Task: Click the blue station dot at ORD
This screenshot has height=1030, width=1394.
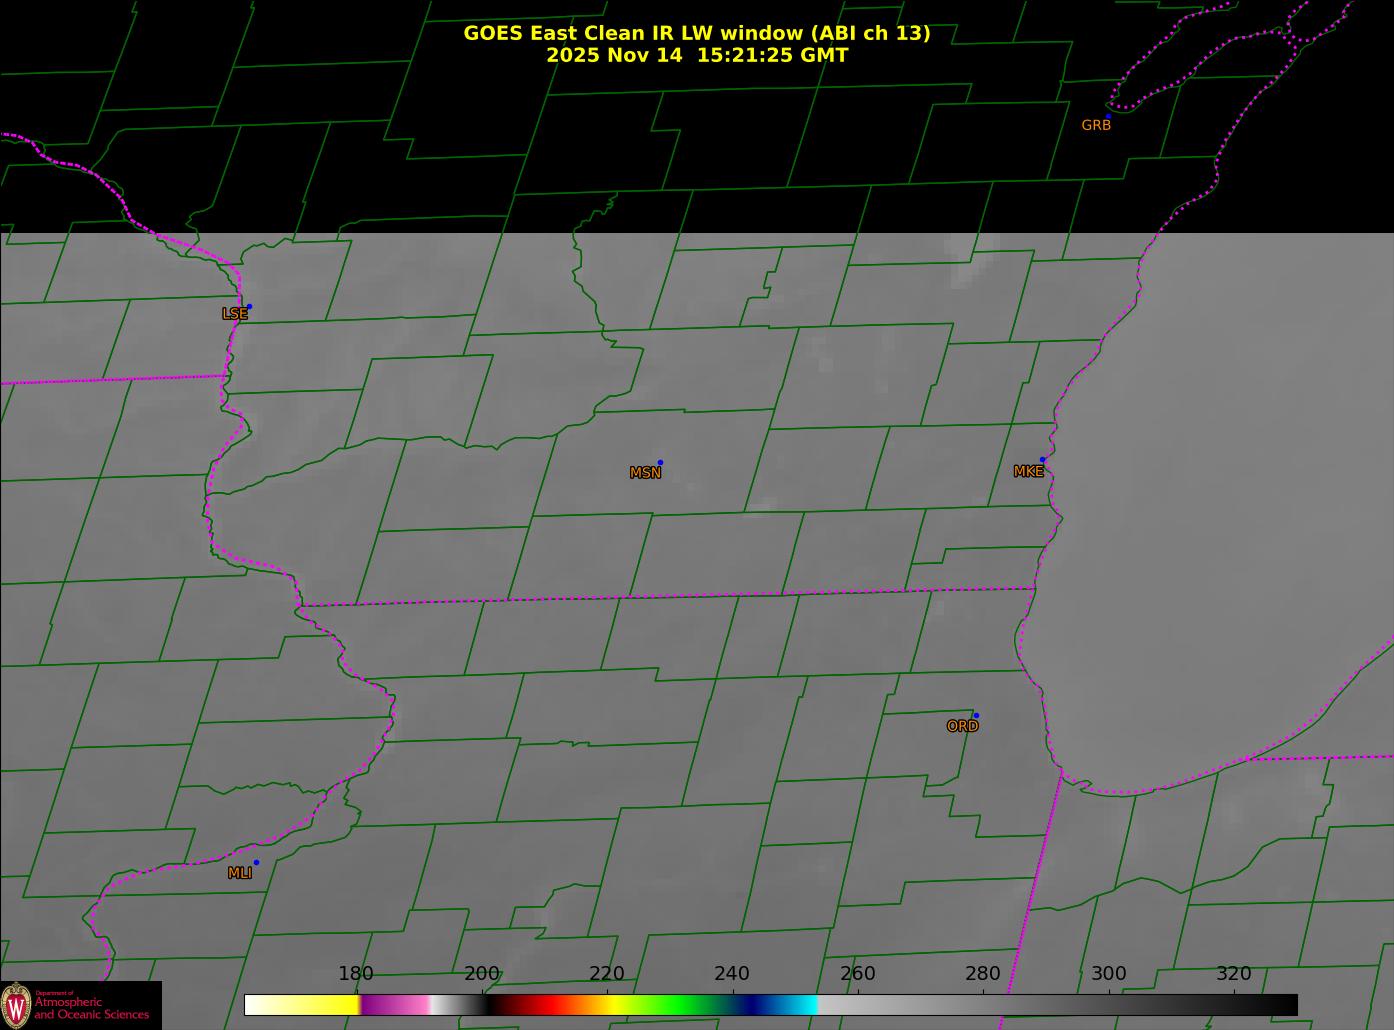Action: point(975,716)
